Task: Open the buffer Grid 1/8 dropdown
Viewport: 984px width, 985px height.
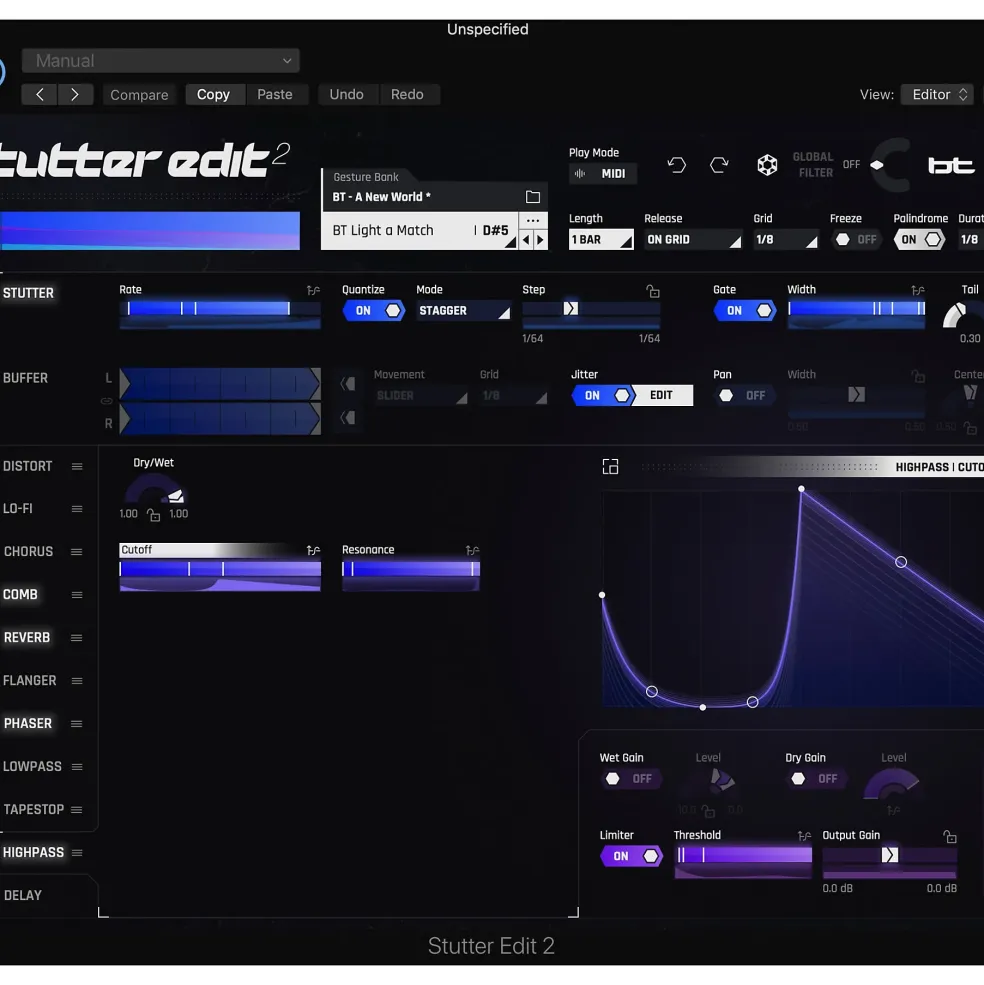Action: (513, 396)
